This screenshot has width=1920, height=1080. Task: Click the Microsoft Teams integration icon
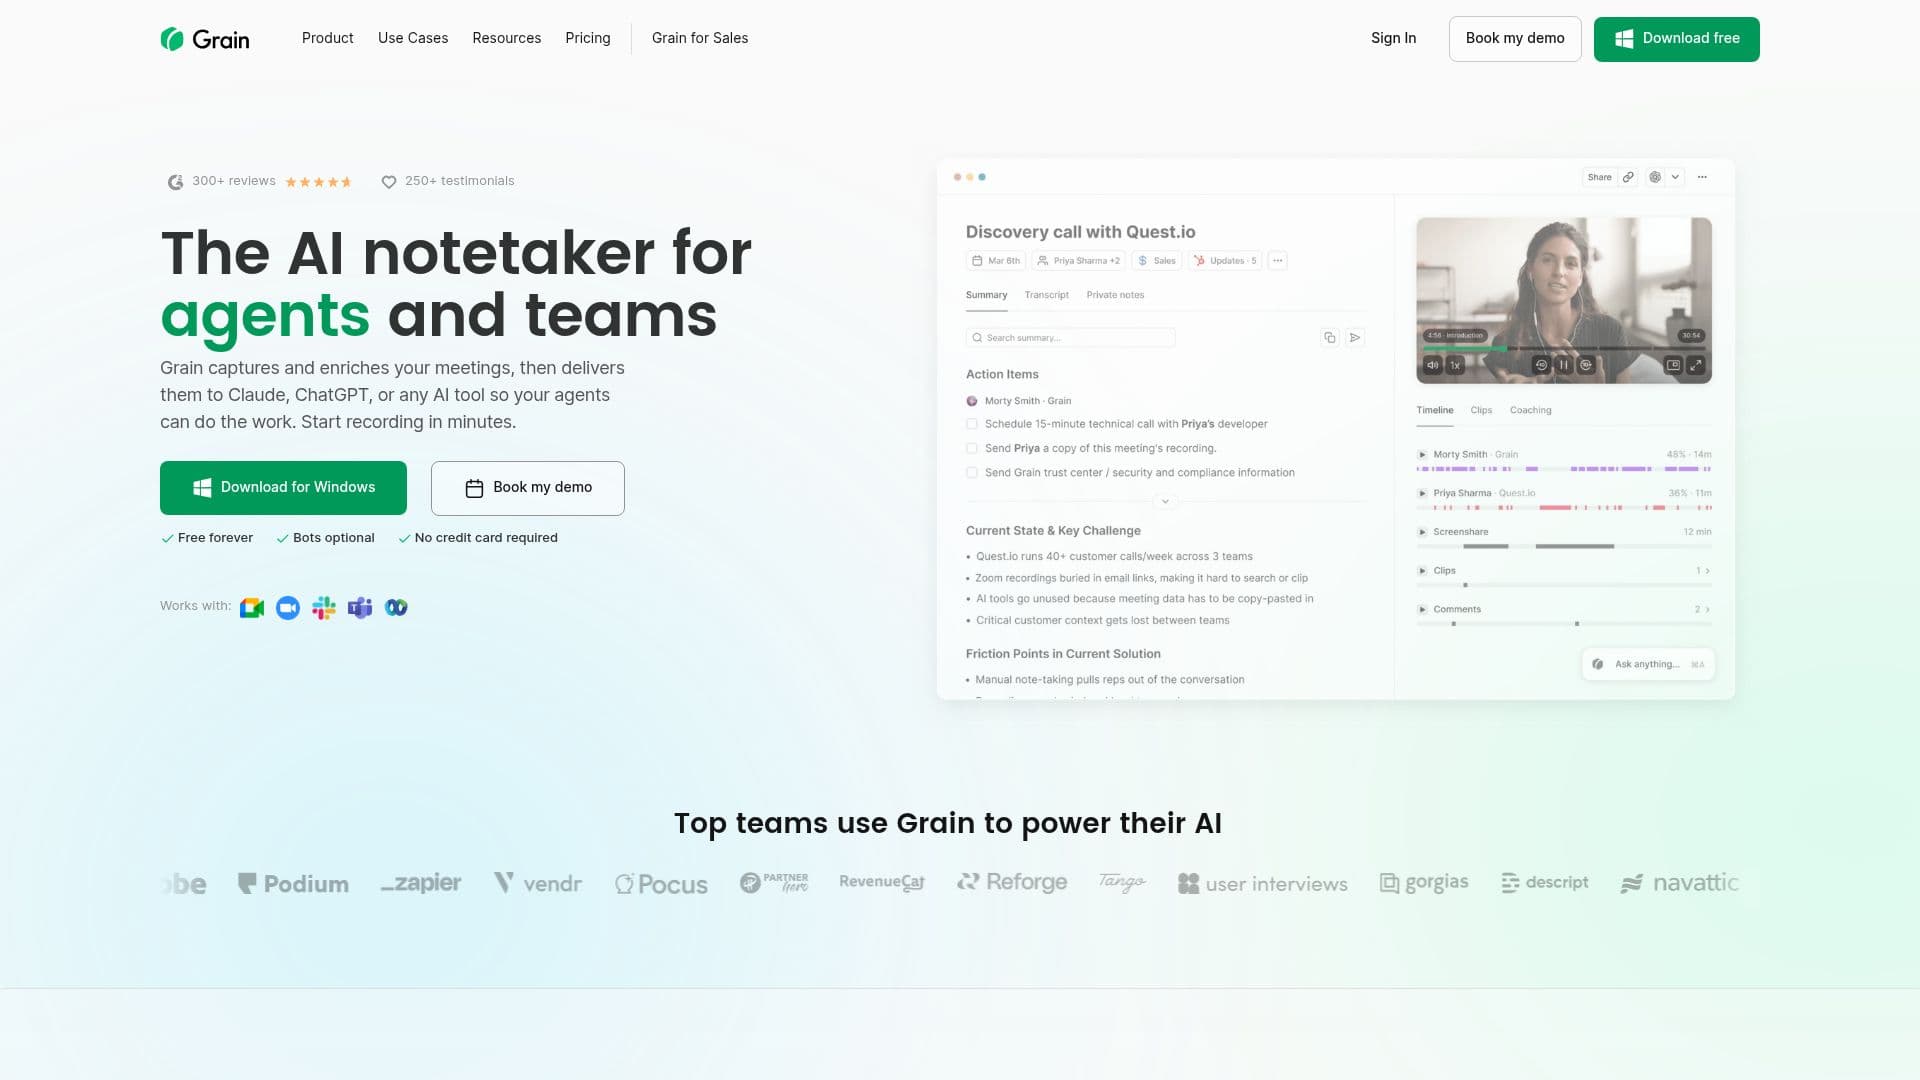[360, 608]
